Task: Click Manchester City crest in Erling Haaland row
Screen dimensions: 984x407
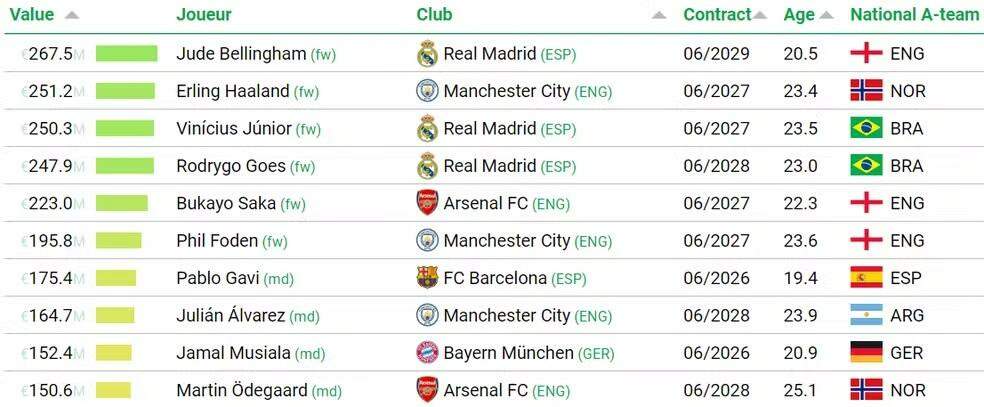Action: [427, 91]
